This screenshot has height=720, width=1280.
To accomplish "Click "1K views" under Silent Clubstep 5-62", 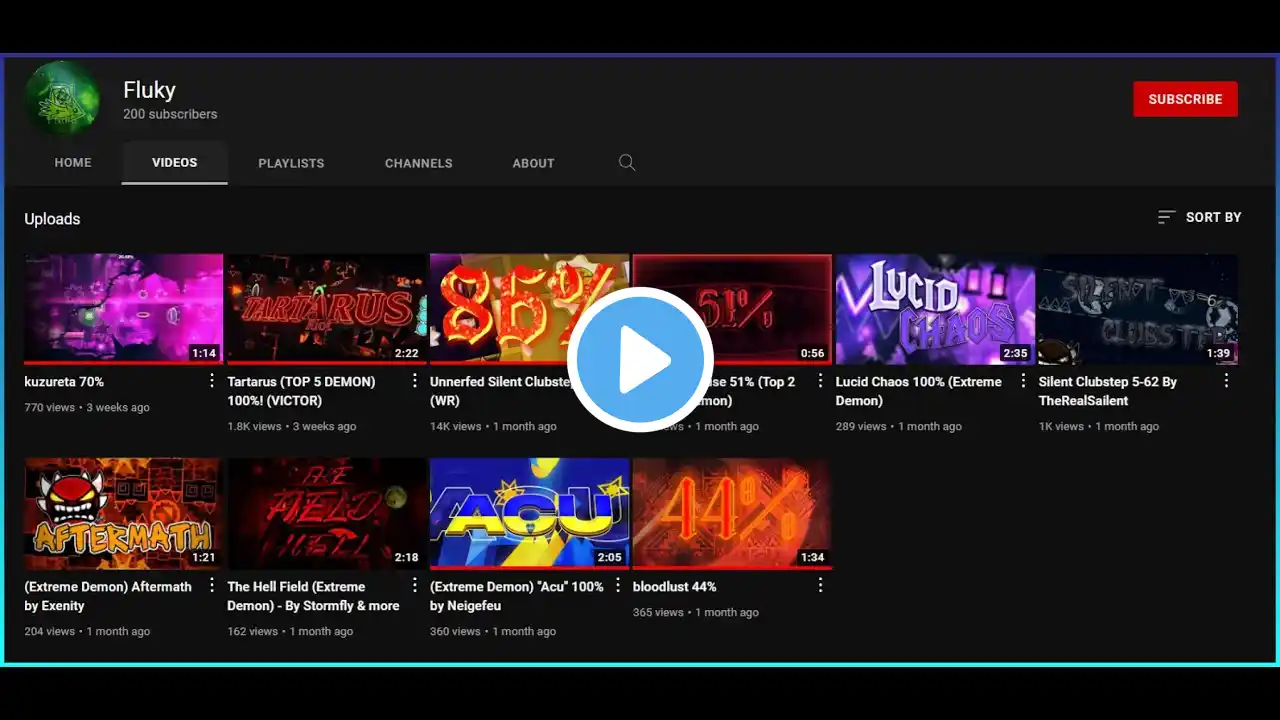I will click(x=1061, y=426).
